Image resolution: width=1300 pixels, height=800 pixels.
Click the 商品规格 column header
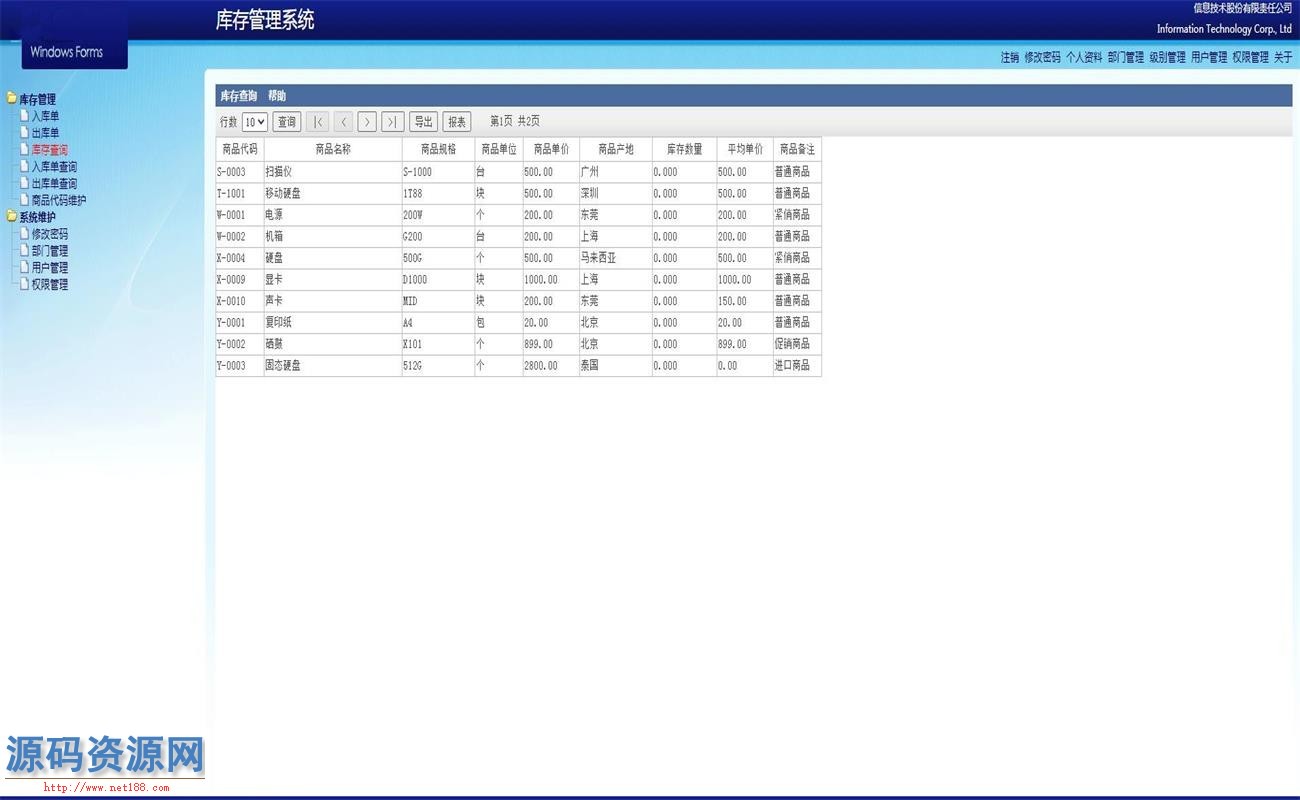[x=438, y=149]
